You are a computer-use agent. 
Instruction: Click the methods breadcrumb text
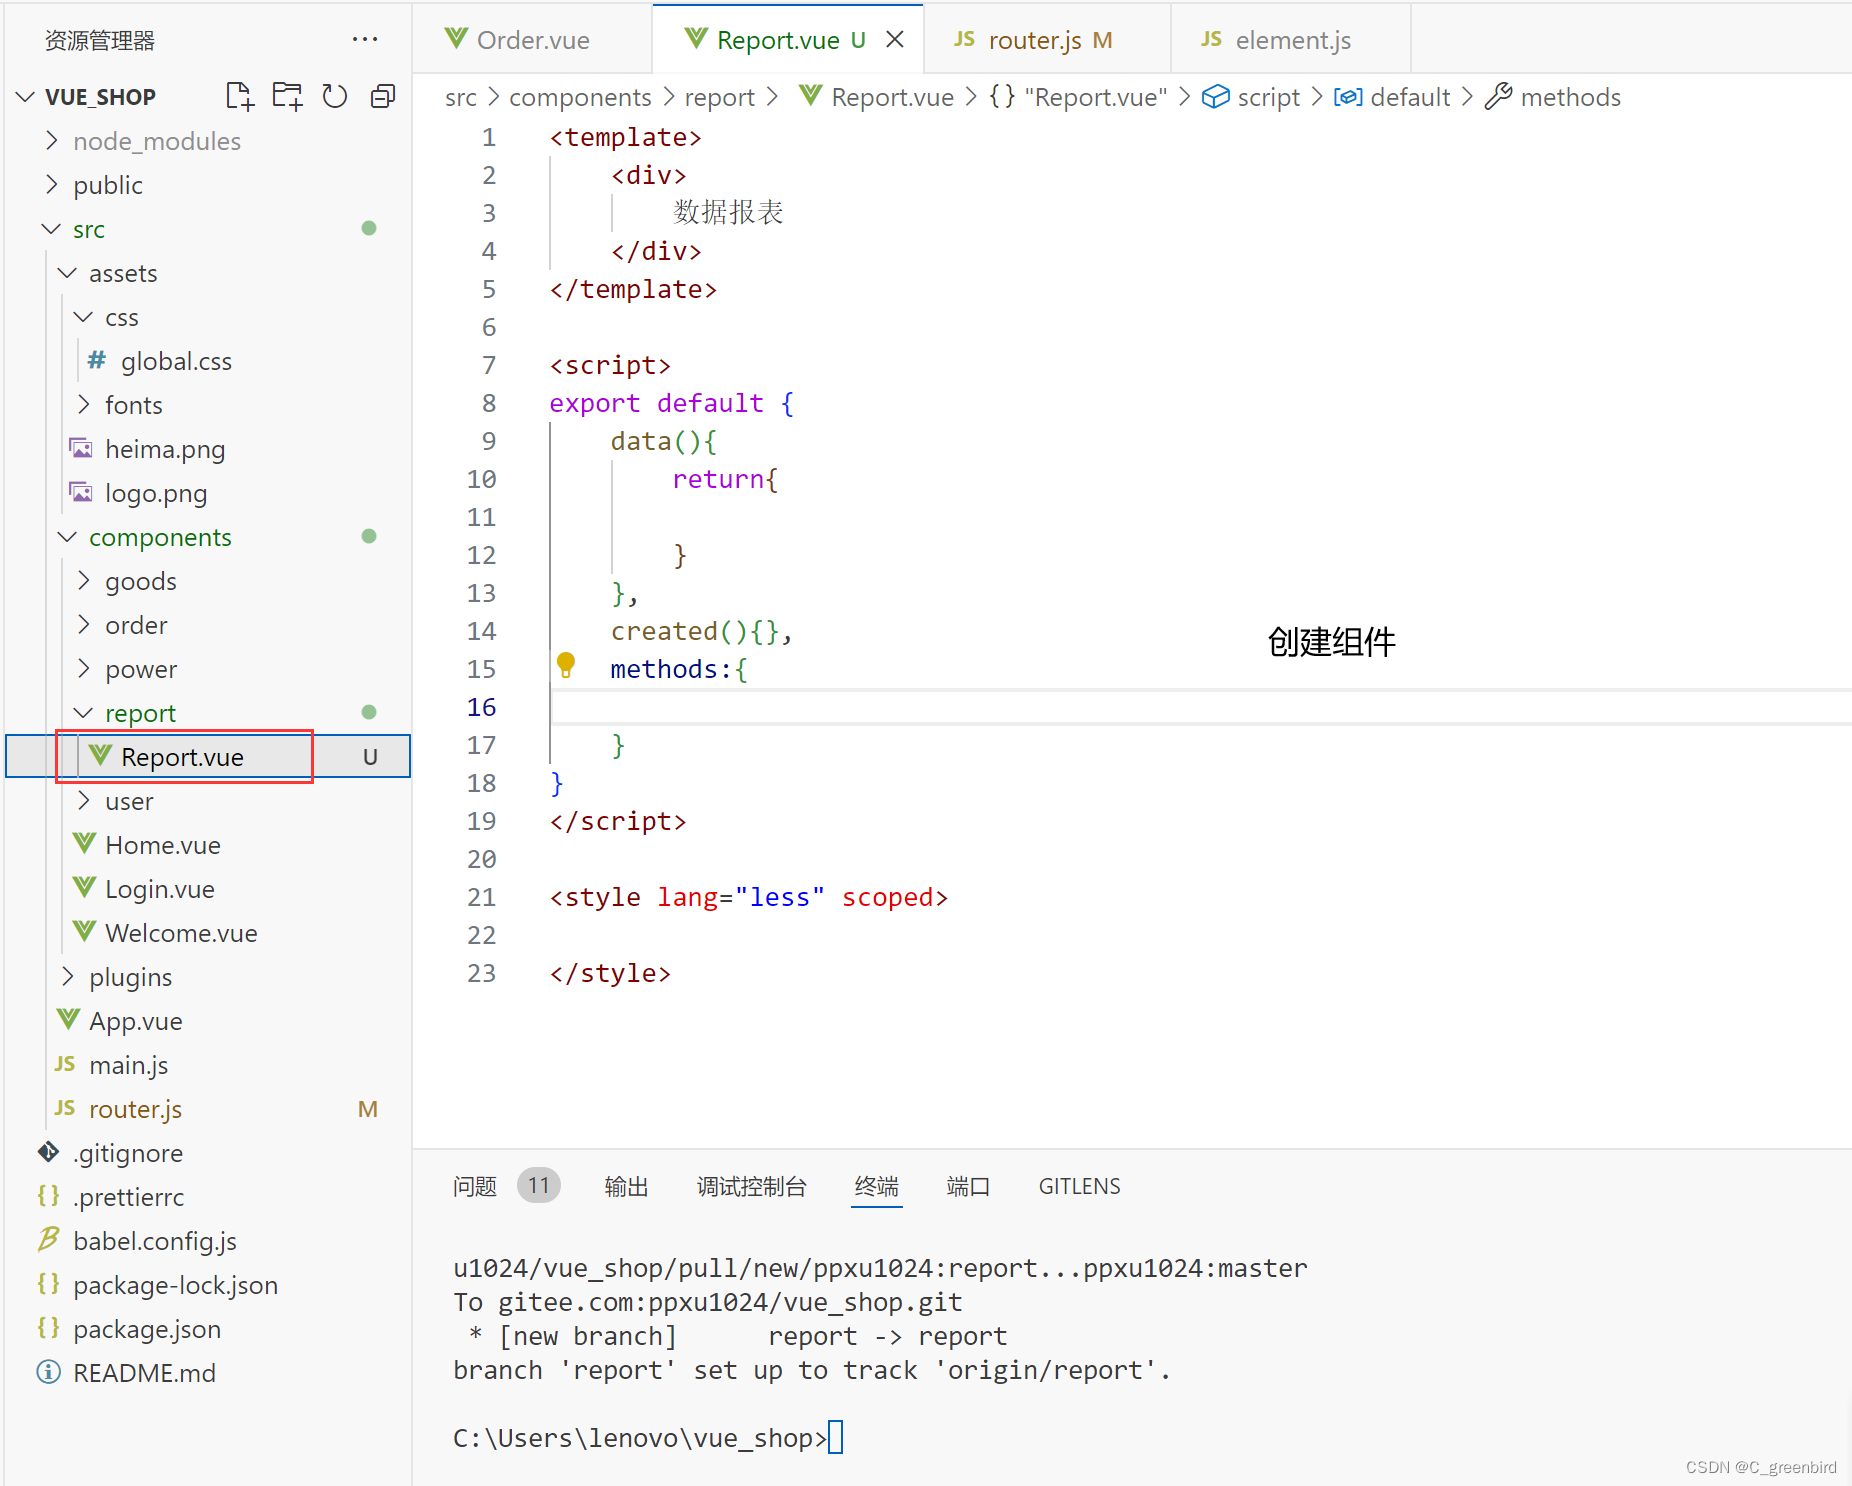pos(1571,97)
